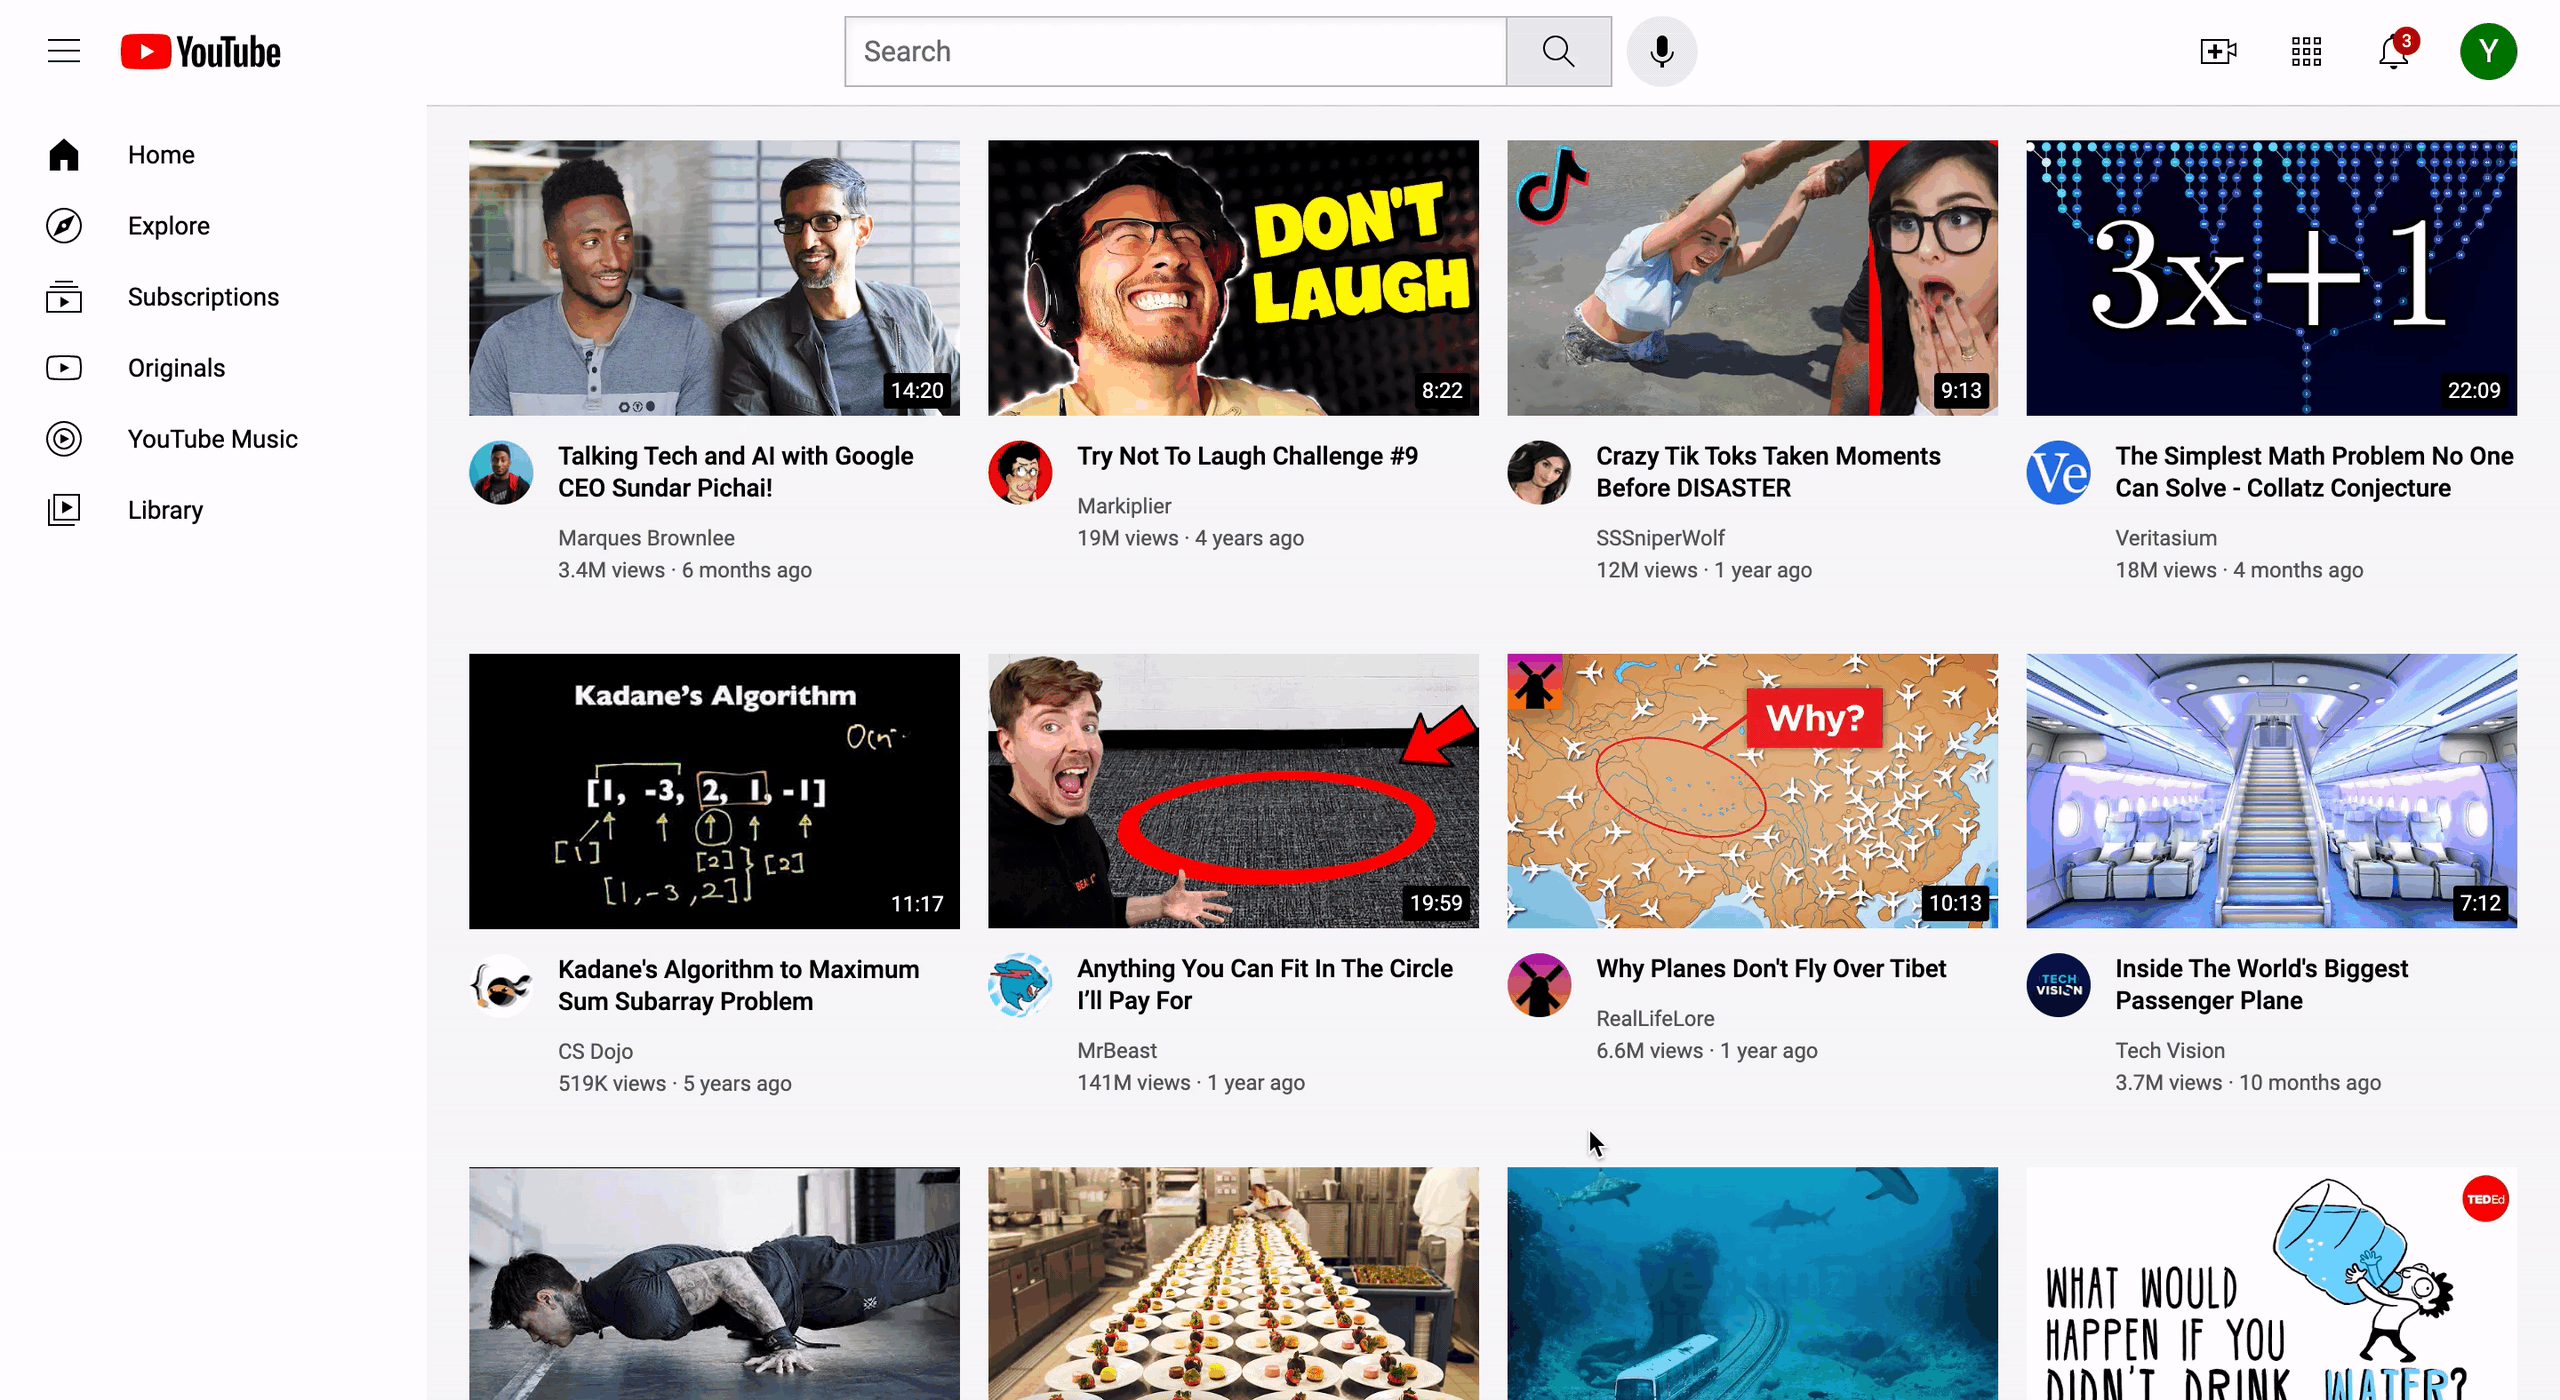Open Marques Brownlee channel avatar
Image resolution: width=2560 pixels, height=1400 pixels.
coord(501,473)
